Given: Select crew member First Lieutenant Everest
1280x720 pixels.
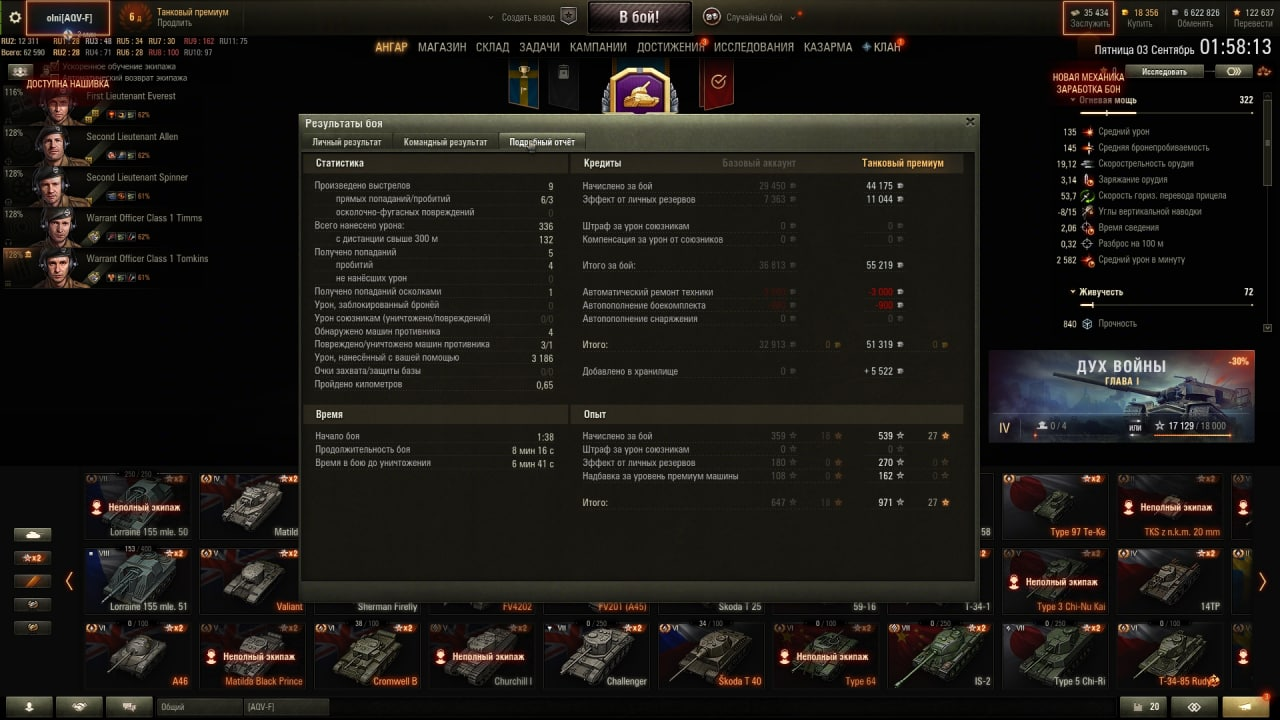Looking at the screenshot, I should point(104,105).
